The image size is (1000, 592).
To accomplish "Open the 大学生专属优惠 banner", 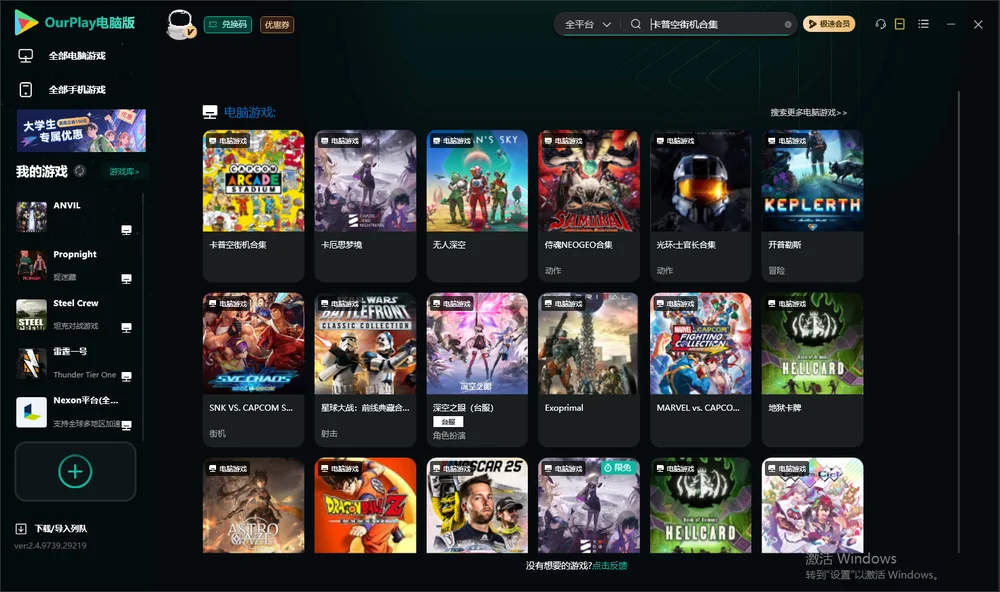I will 81,130.
